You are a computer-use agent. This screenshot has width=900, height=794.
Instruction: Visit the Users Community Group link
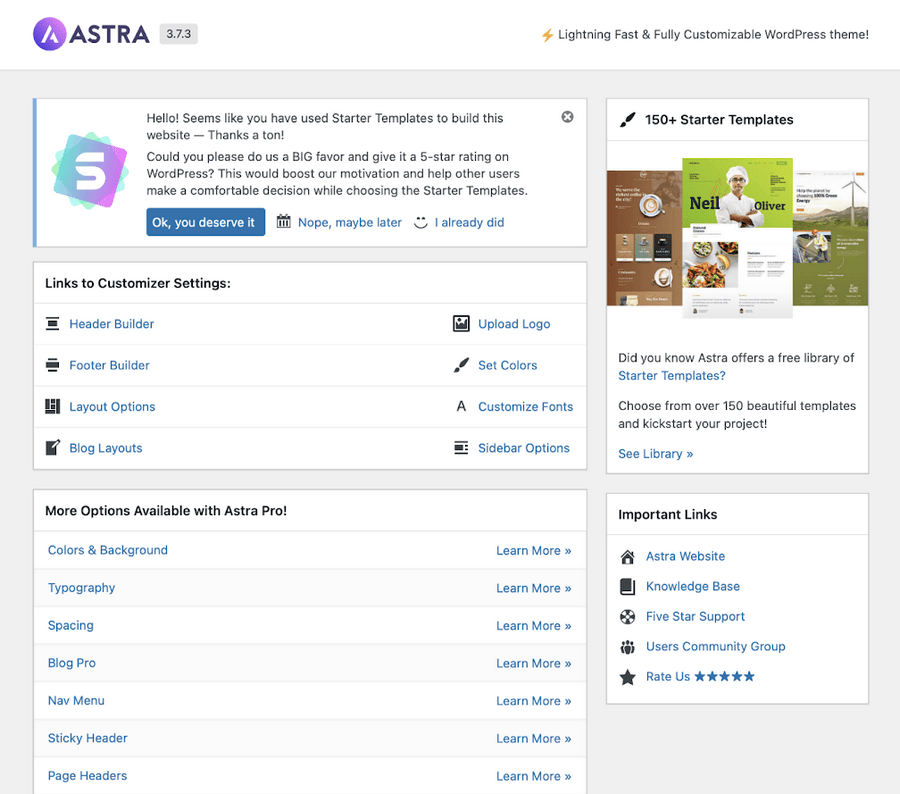(x=715, y=647)
